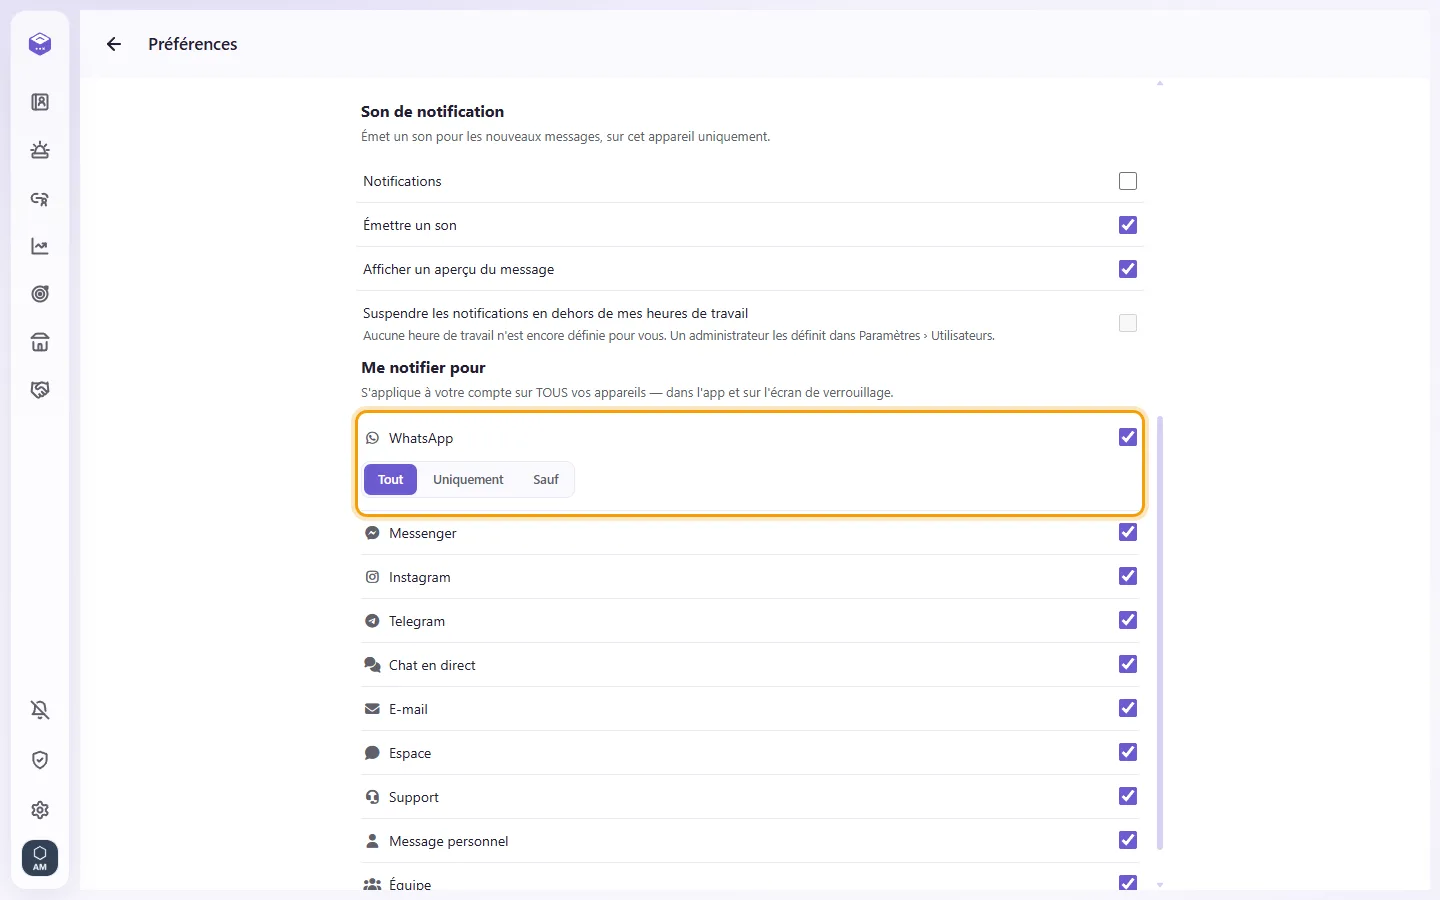Click the Me notifier pour heading
The image size is (1440, 900).
pyautogui.click(x=423, y=368)
